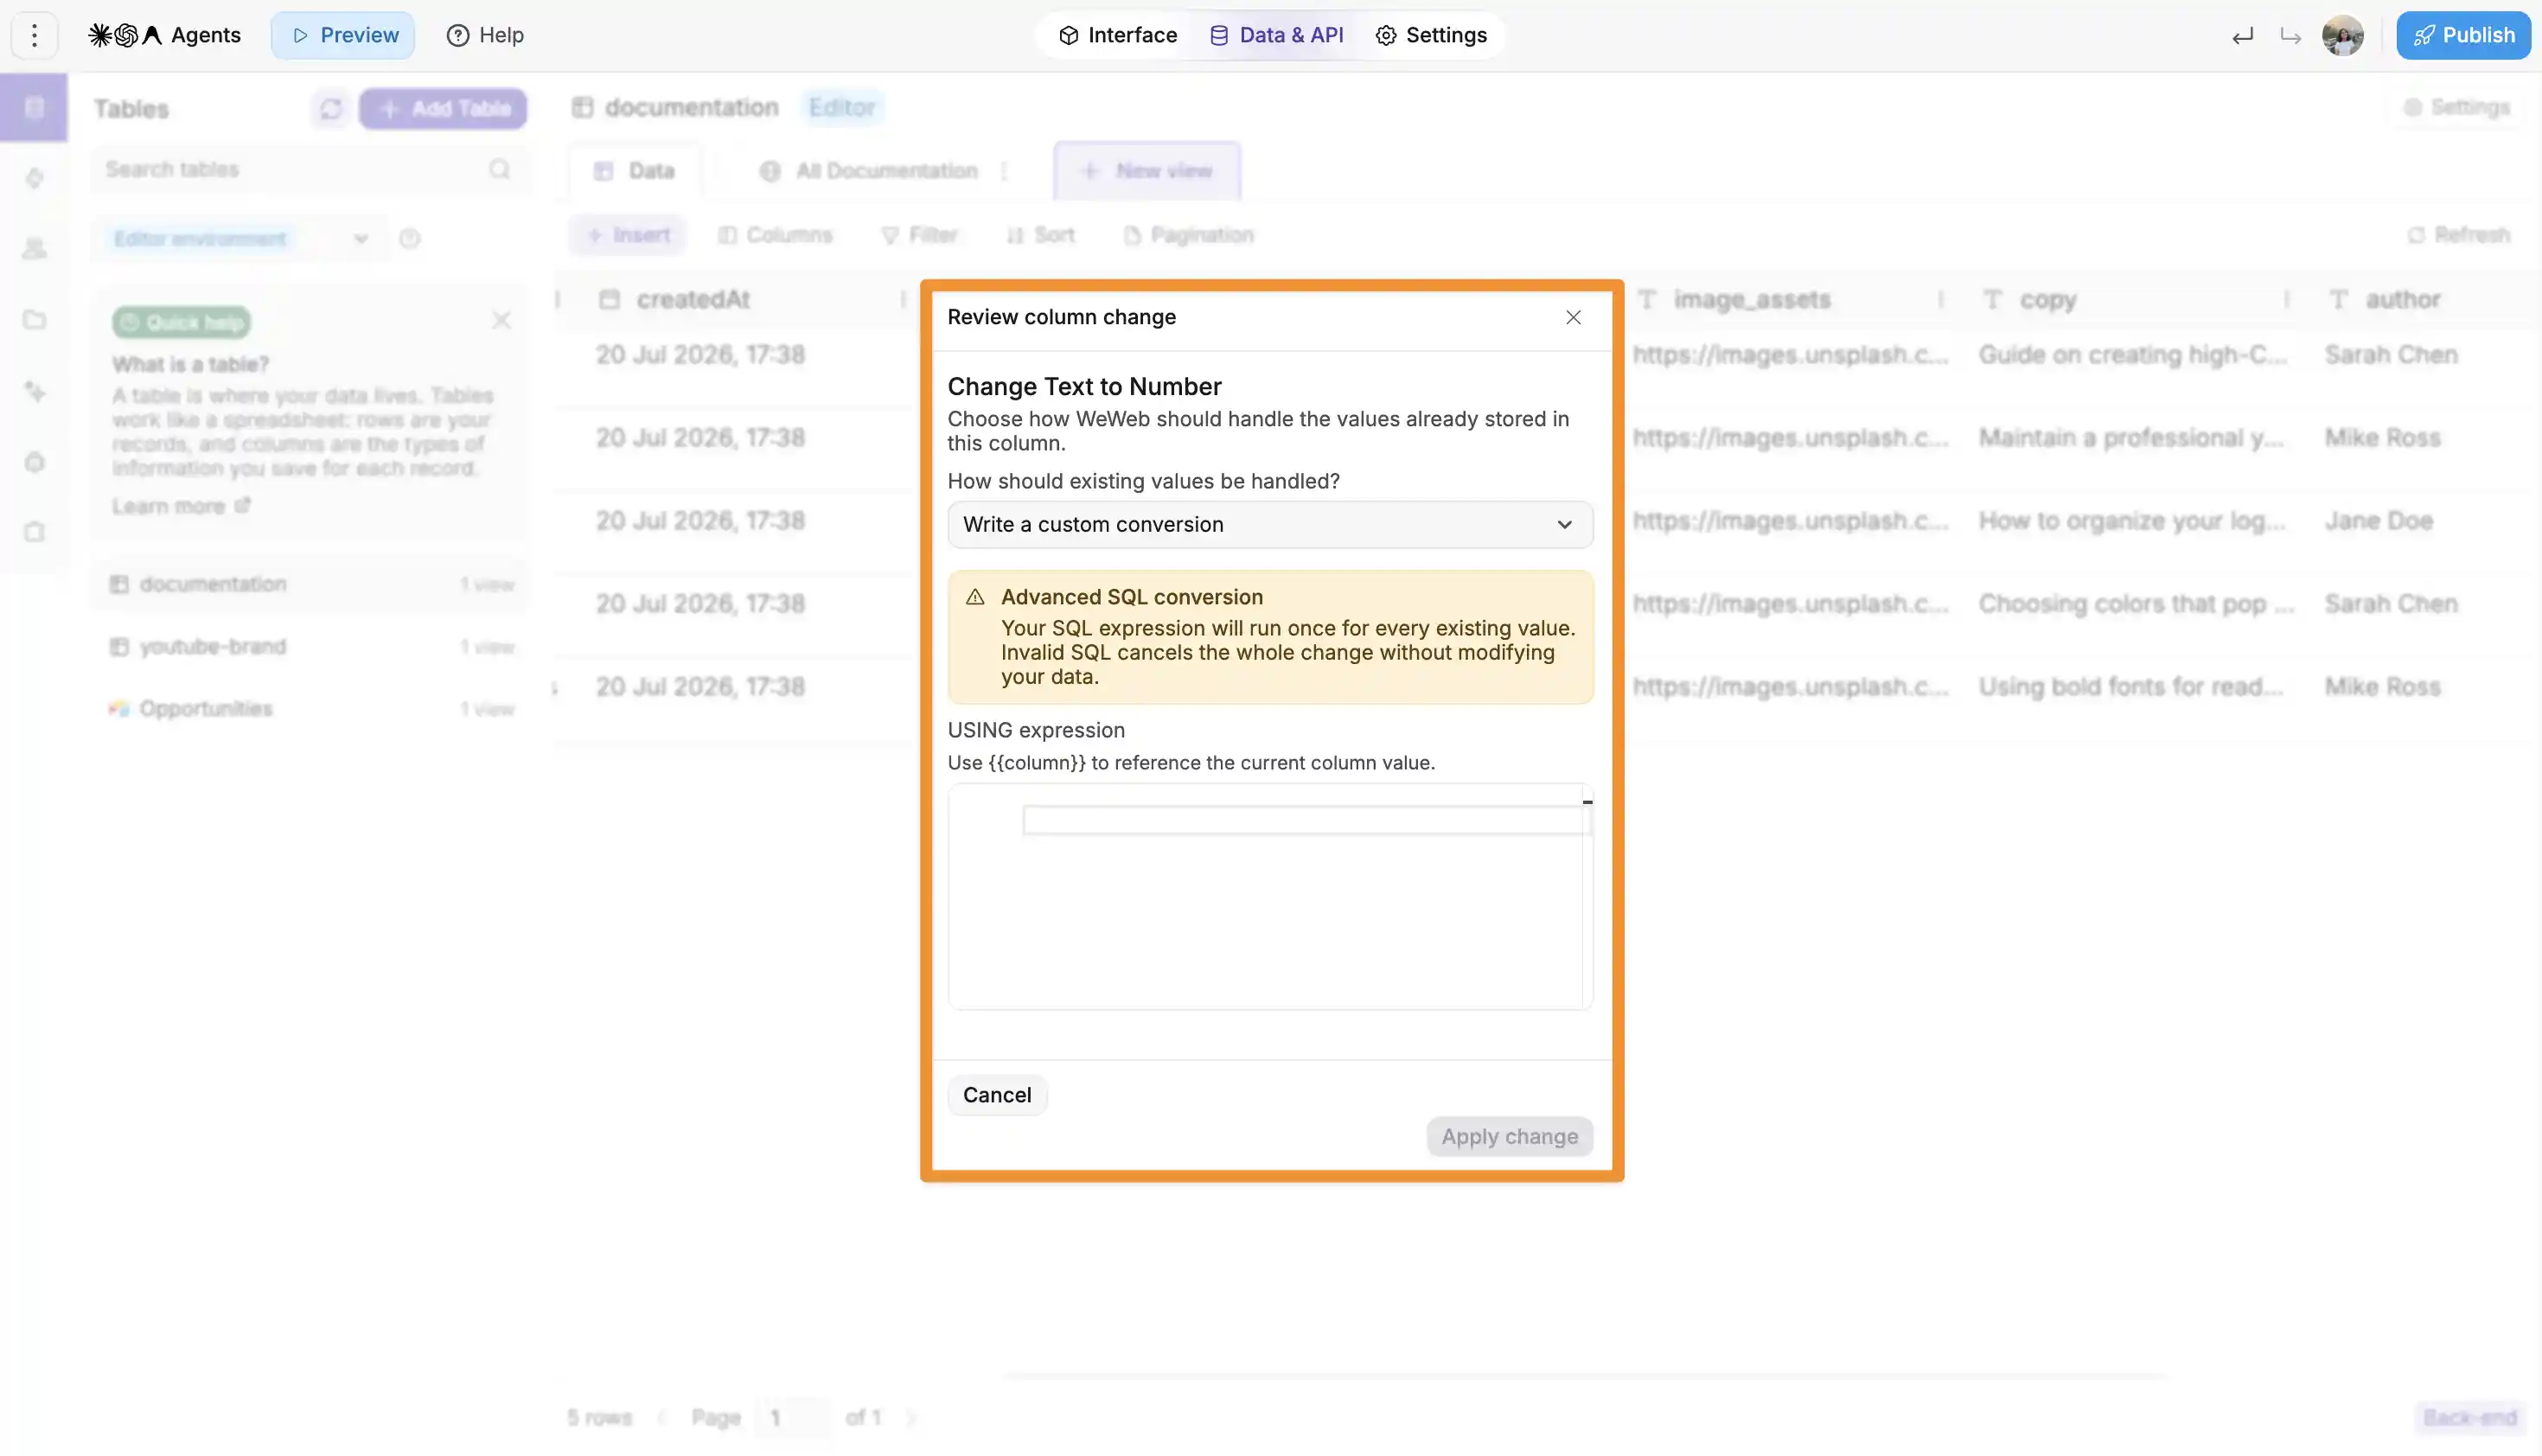Open the three-dot main menu icon
The height and width of the screenshot is (1456, 2542).
(x=34, y=35)
